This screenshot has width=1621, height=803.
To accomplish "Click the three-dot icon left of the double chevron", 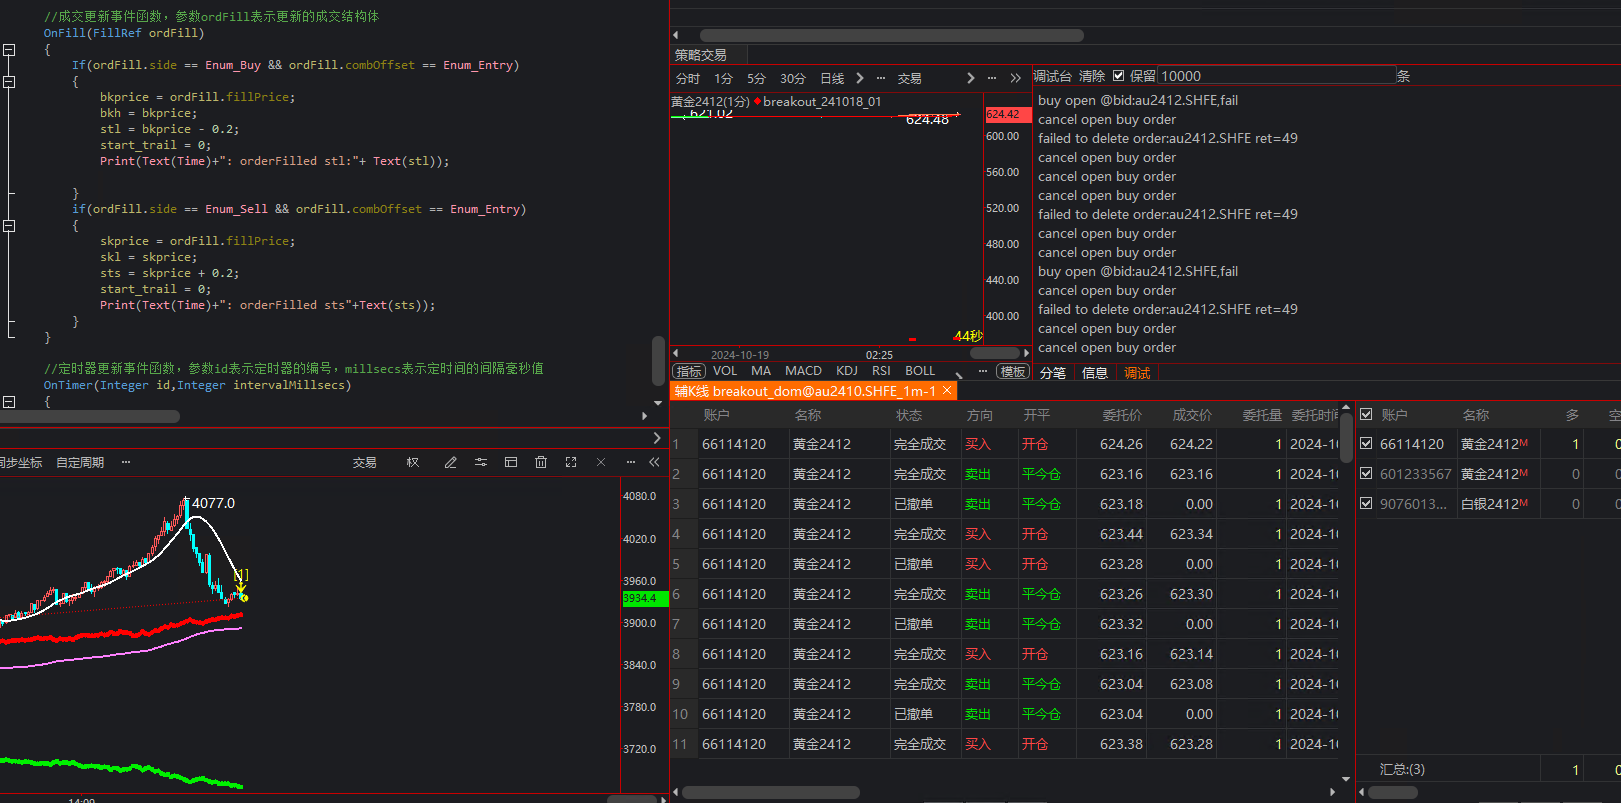I will click(992, 78).
